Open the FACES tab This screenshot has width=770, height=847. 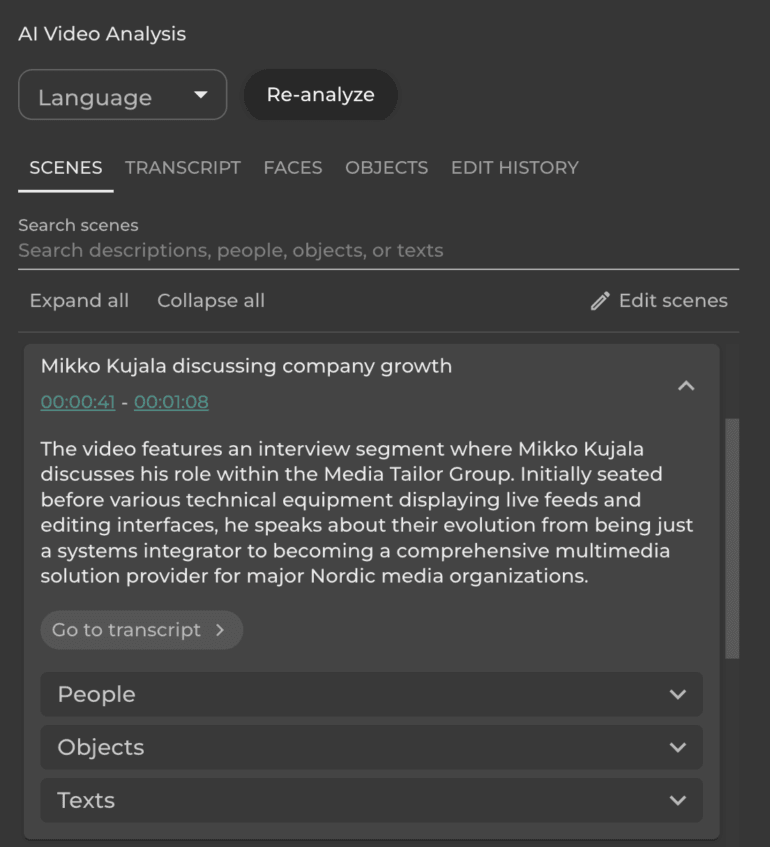click(x=293, y=167)
